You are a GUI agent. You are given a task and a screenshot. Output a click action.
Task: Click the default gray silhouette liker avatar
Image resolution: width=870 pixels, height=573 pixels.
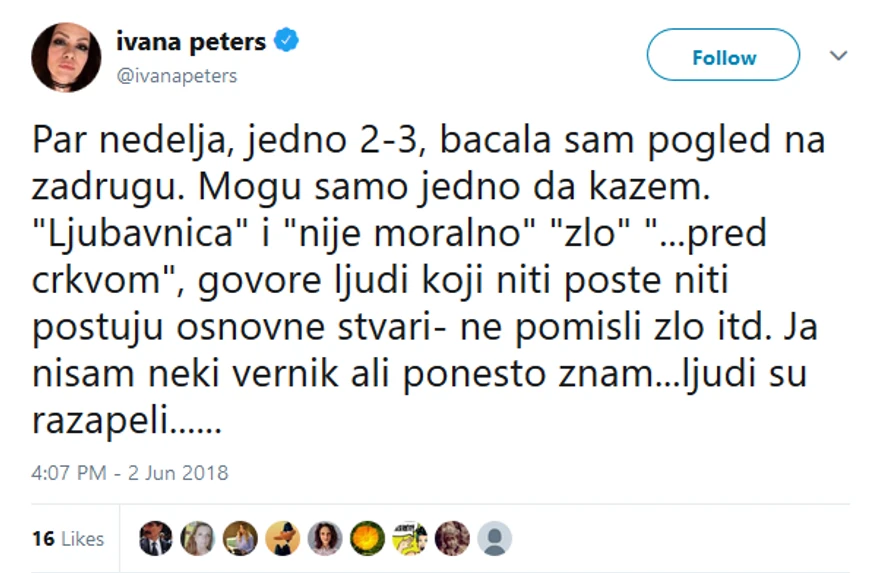[495, 538]
